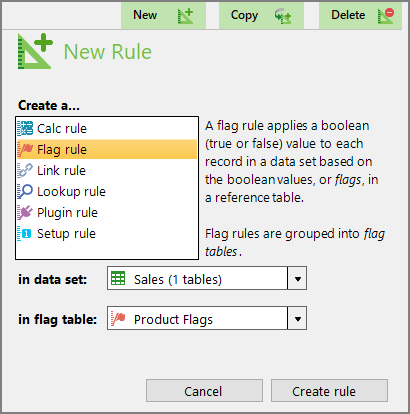
Task: Select Link rule in the list
Action: point(107,170)
